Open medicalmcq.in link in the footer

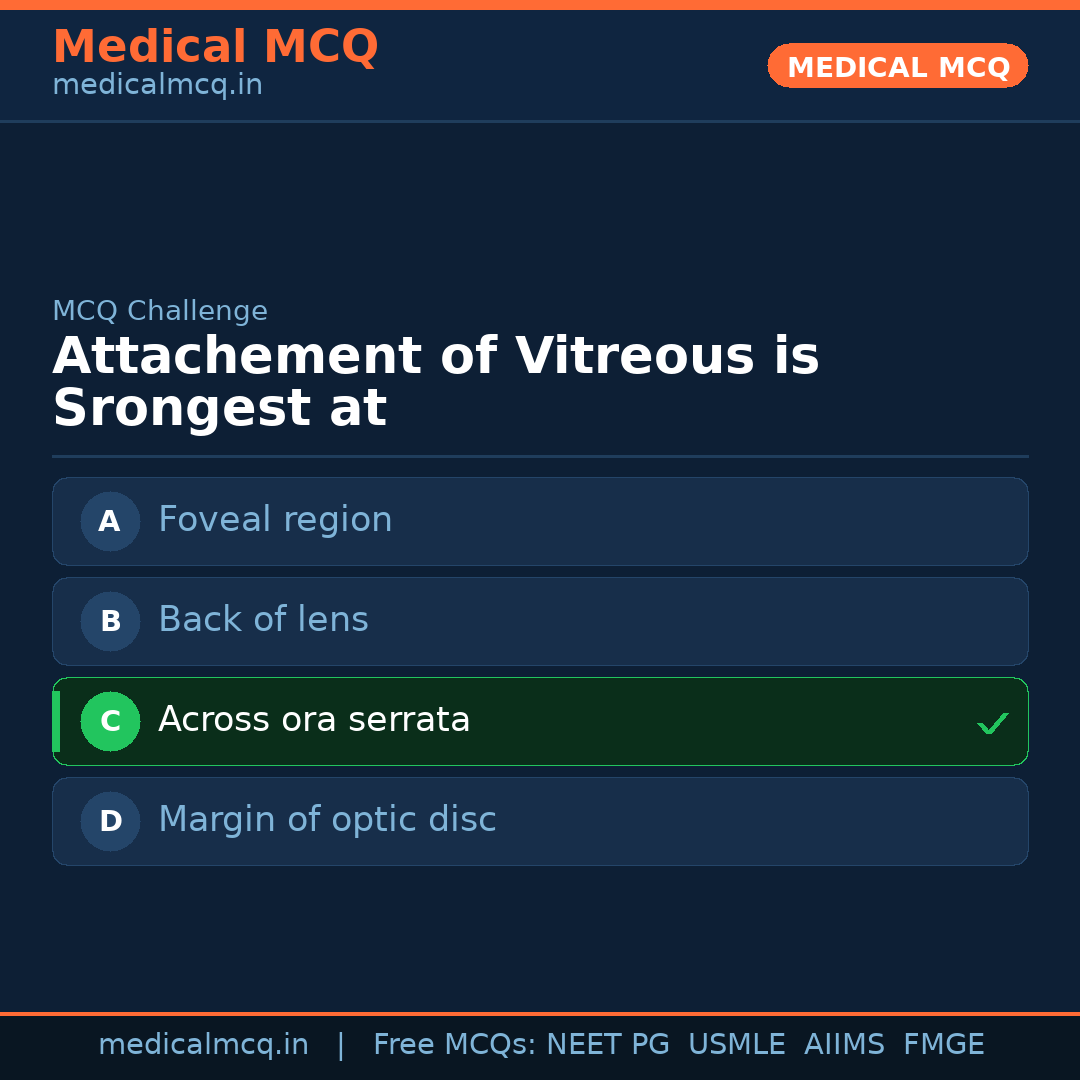pos(203,1045)
